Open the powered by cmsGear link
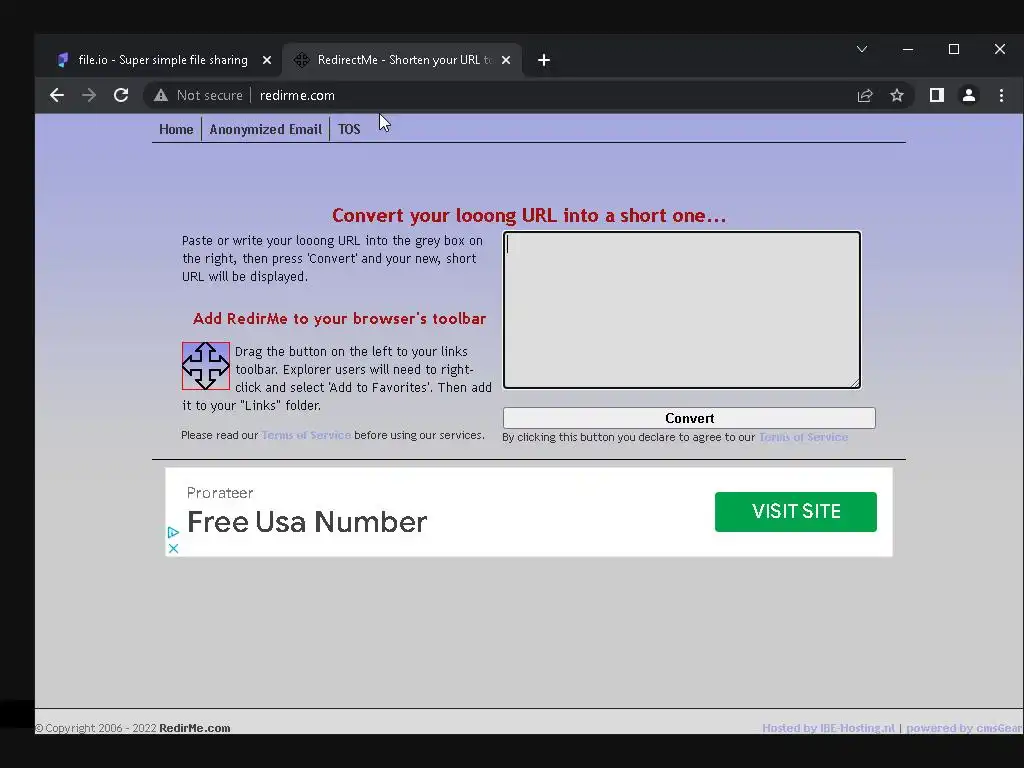 pyautogui.click(x=964, y=728)
